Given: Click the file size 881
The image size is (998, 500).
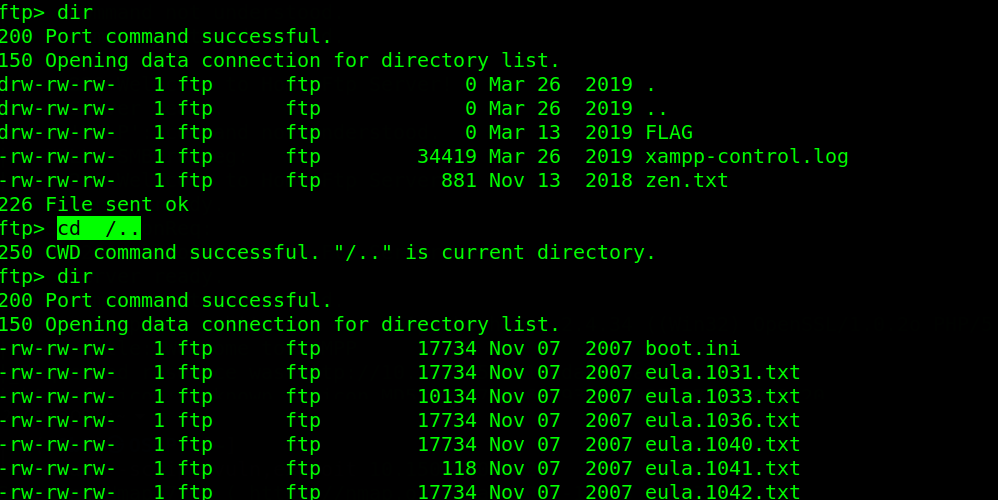Looking at the screenshot, I should pyautogui.click(x=459, y=181).
